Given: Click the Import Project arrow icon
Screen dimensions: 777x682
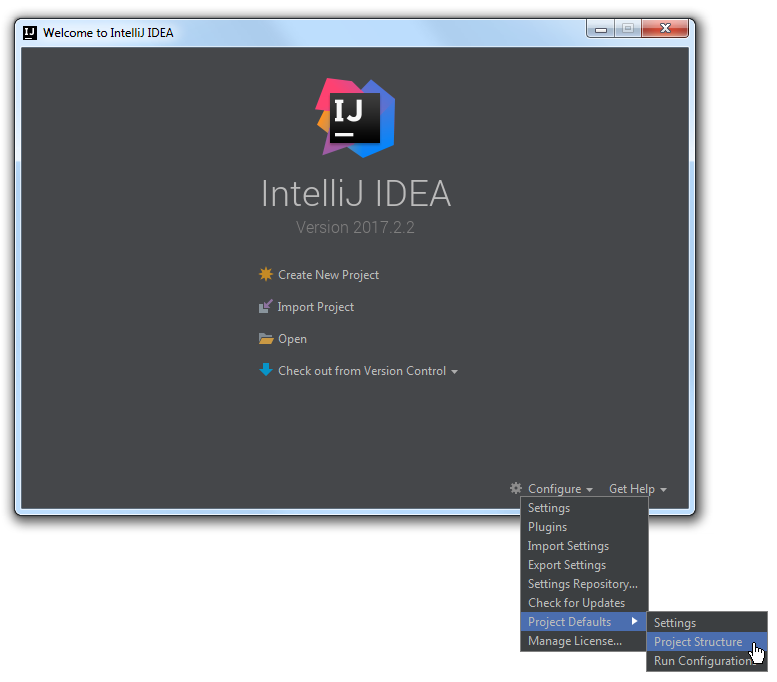Looking at the screenshot, I should pyautogui.click(x=265, y=307).
